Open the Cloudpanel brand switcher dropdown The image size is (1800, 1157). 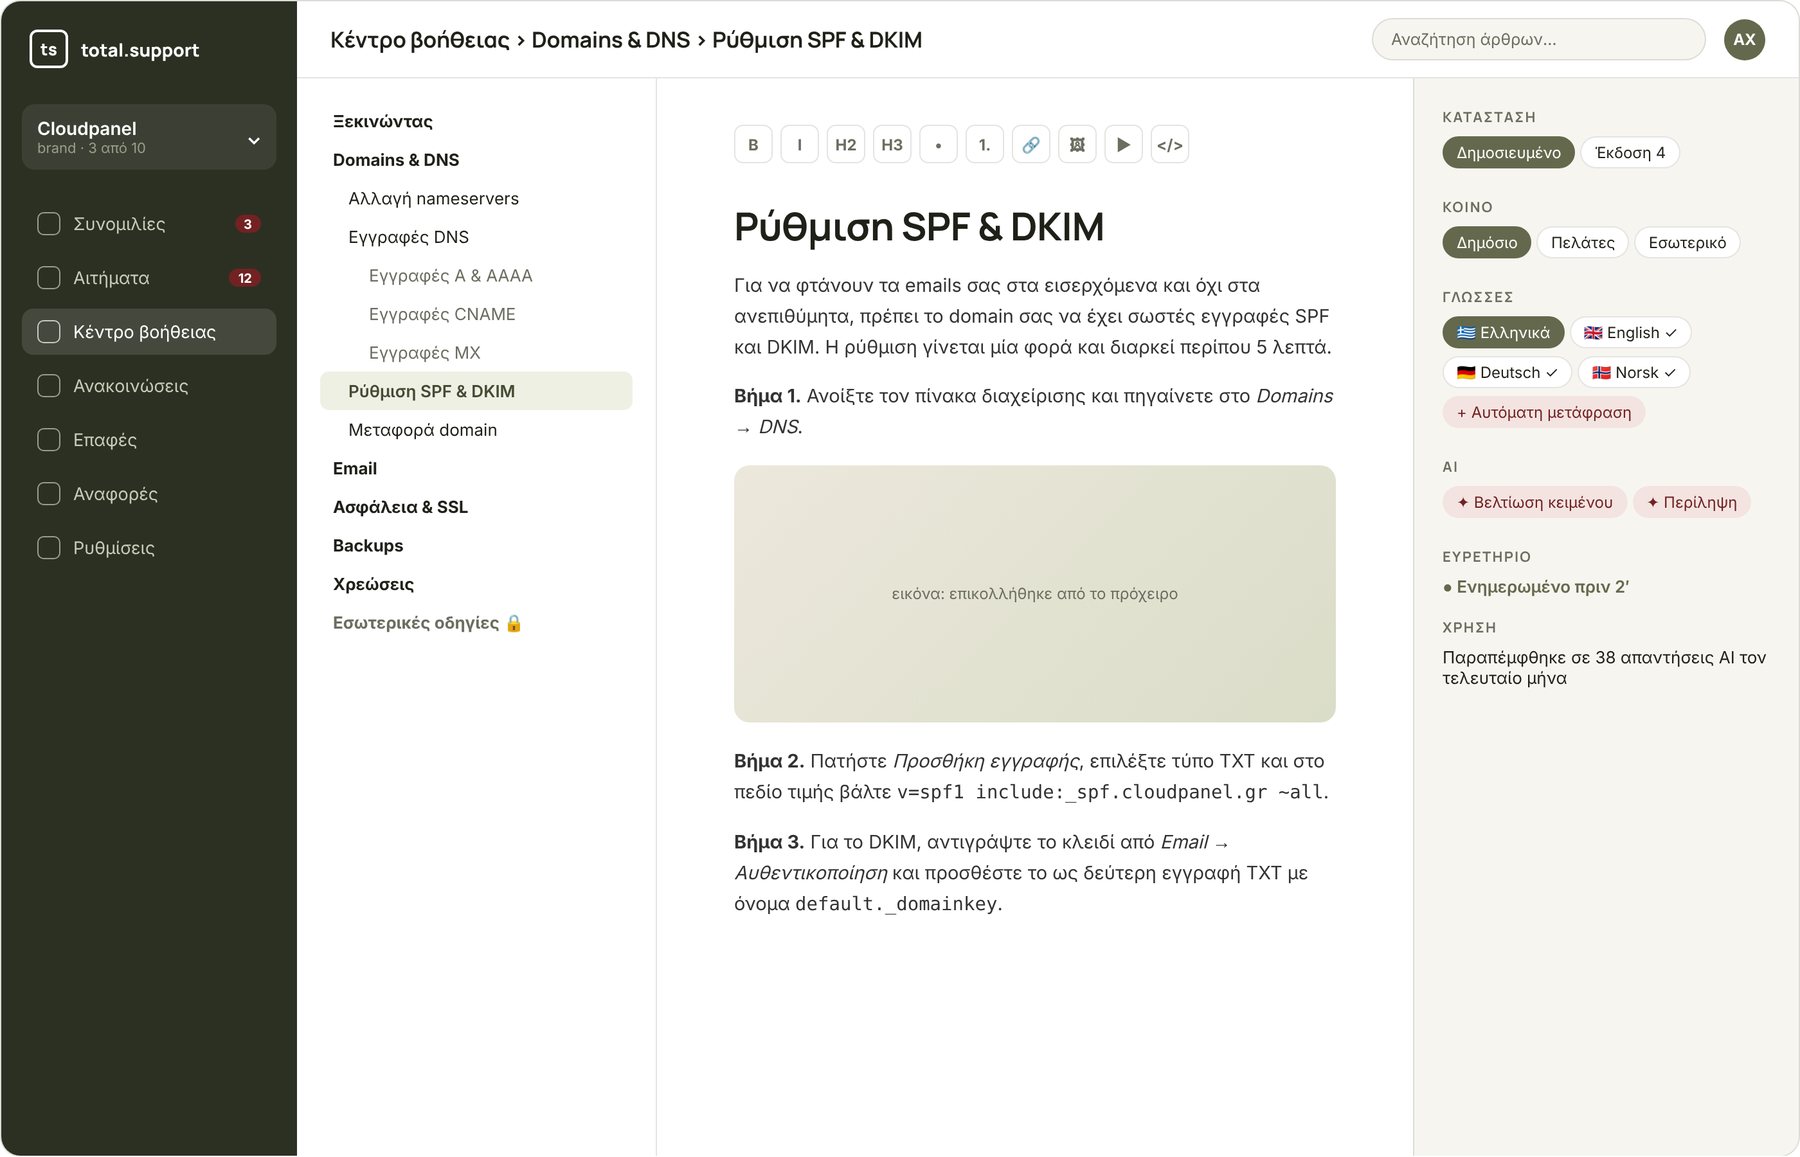click(149, 137)
